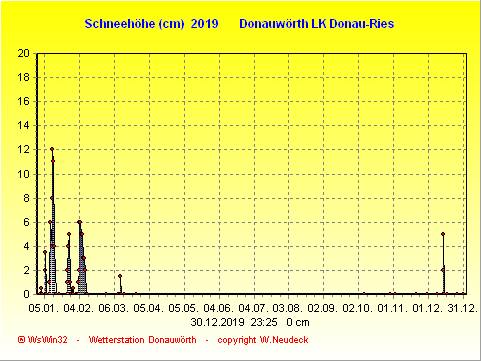Click the chart title Schneehöhe (cm) 2019
Viewport: 481px width, 361px height.
[151, 24]
